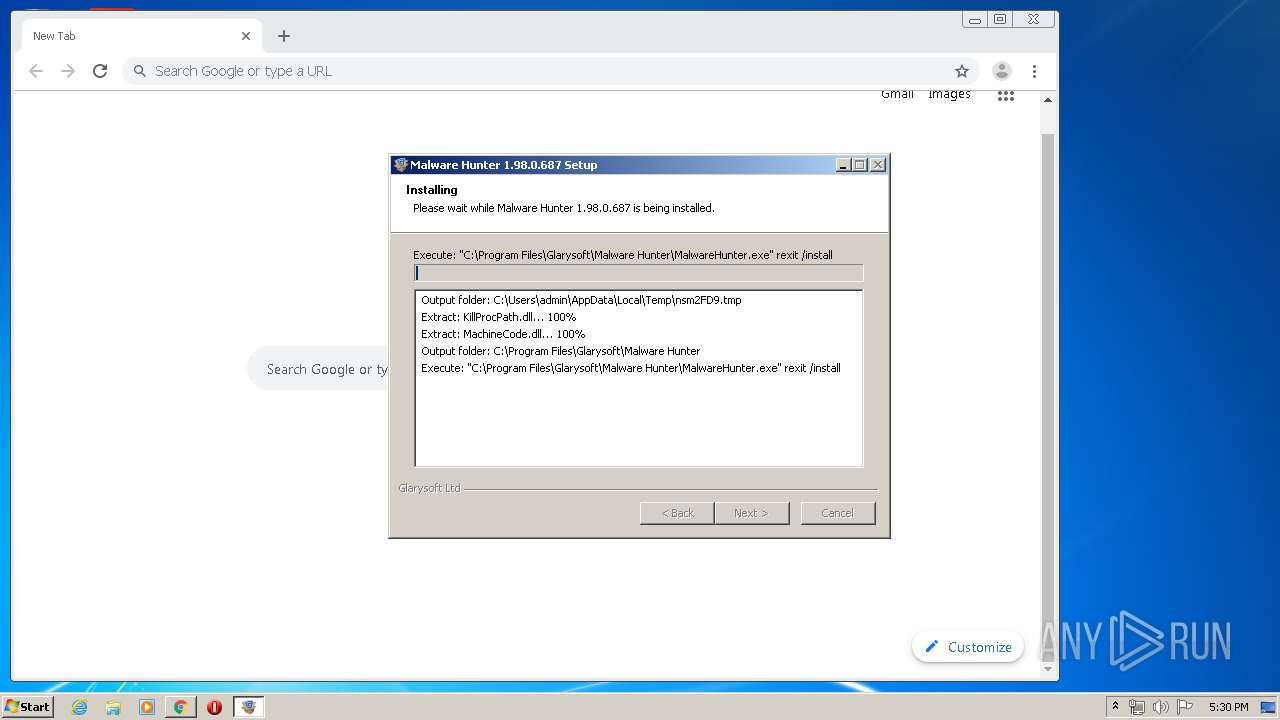Select the 'Extract: KillProcPath.dll... 100%' log line
The height and width of the screenshot is (720, 1280).
(x=498, y=317)
